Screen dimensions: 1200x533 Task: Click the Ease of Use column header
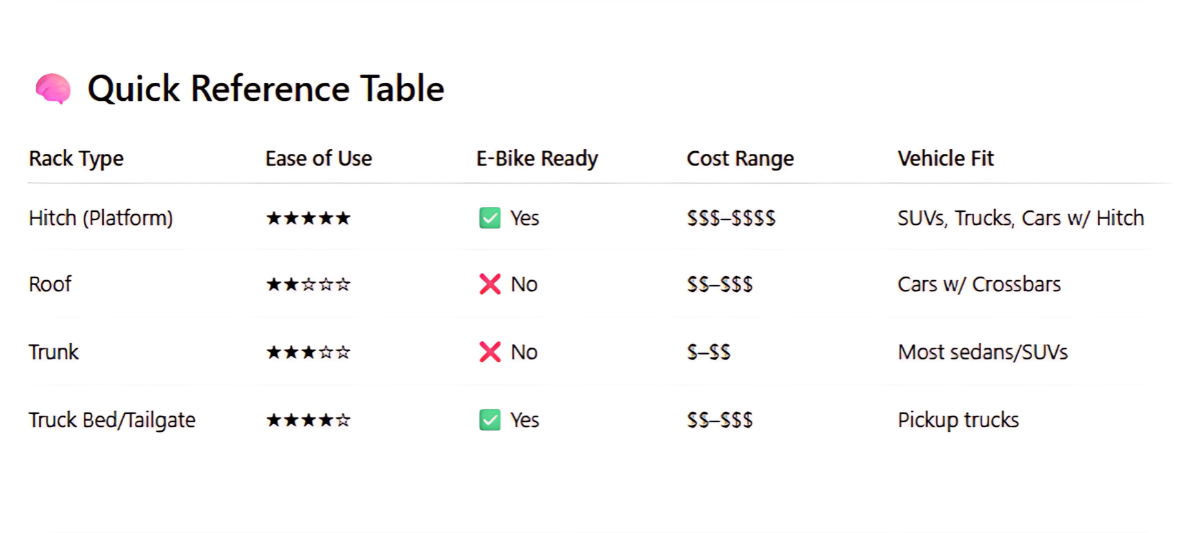(318, 158)
